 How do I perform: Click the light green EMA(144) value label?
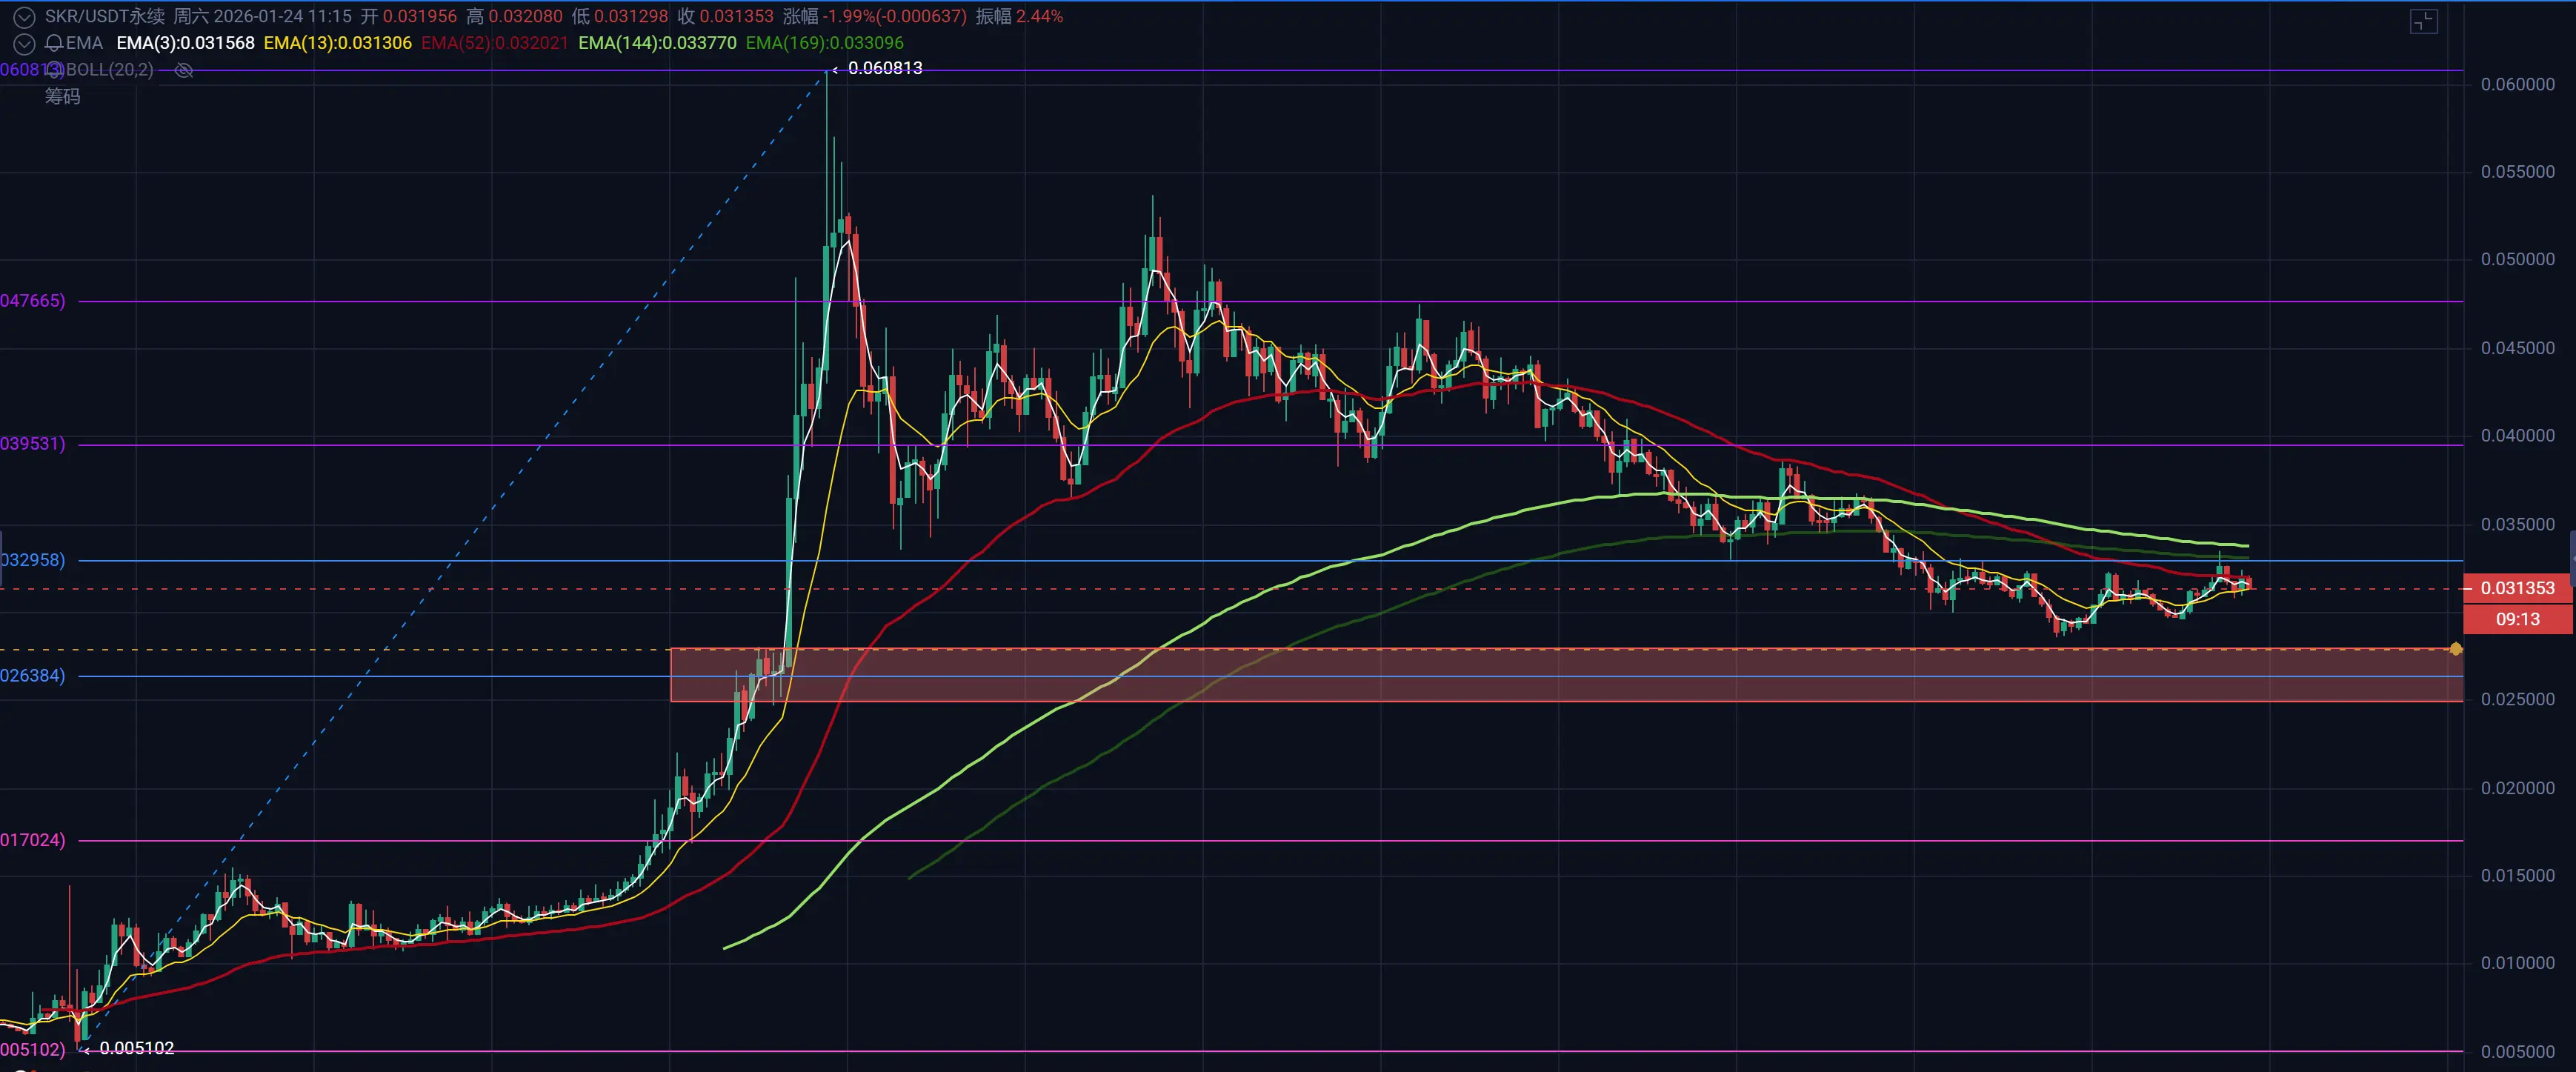[x=657, y=43]
